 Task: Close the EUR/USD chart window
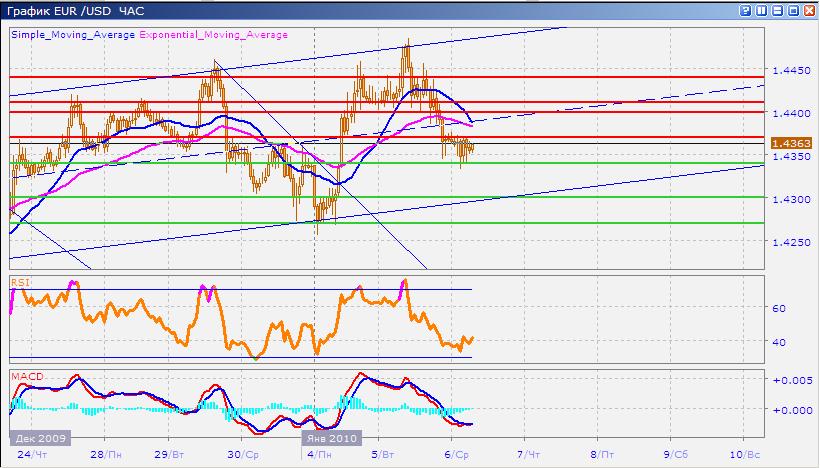click(809, 10)
